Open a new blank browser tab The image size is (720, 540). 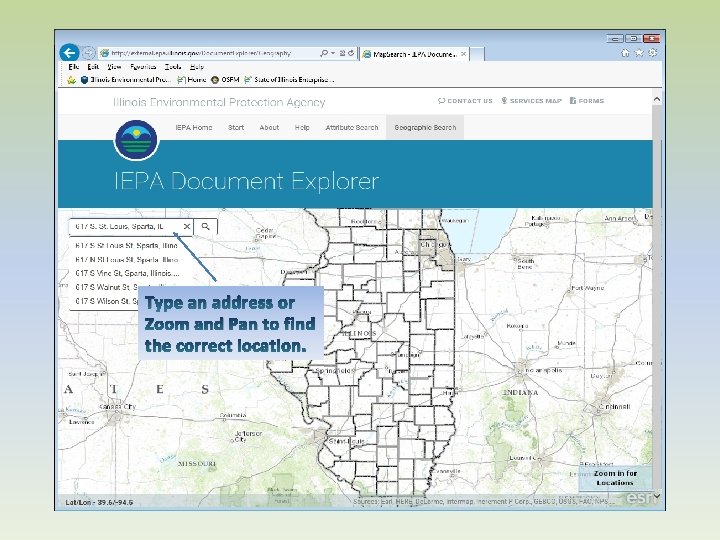point(477,54)
